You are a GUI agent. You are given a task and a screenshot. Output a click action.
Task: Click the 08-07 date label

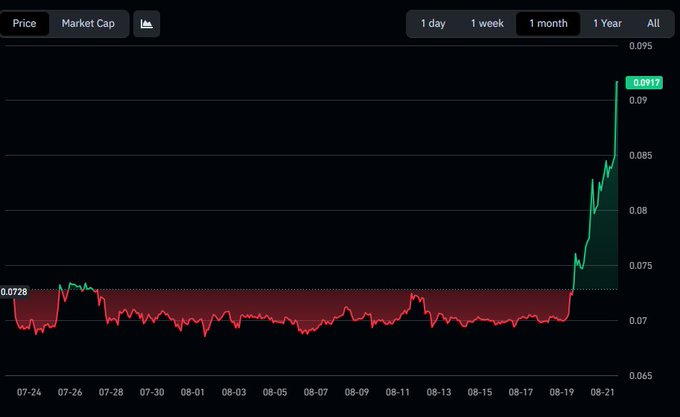click(x=316, y=392)
